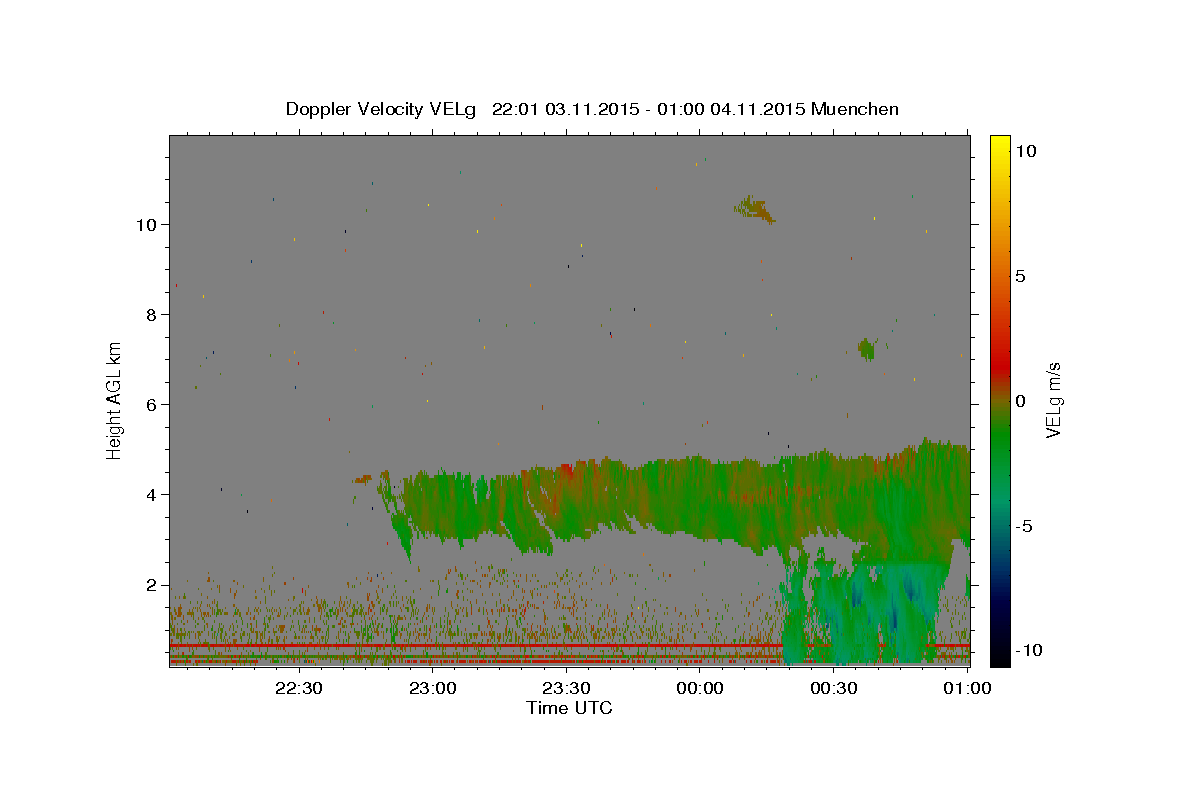Select the '01:00' time axis label
This screenshot has height=800, width=1200.
pos(968,688)
